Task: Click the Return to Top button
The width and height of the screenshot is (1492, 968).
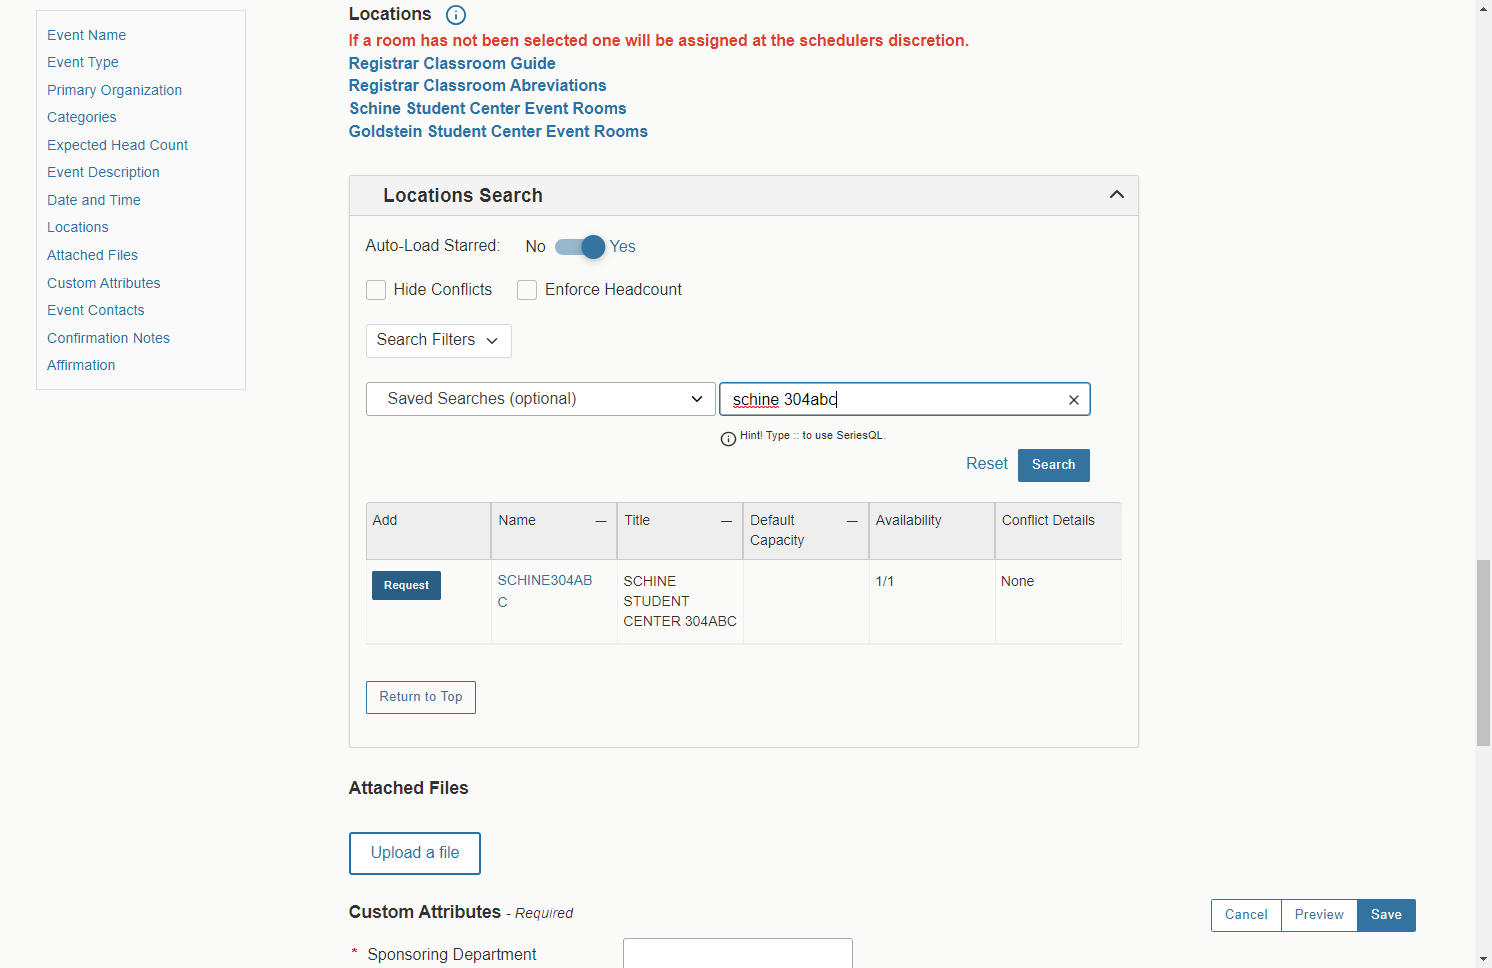Action: pyautogui.click(x=421, y=697)
